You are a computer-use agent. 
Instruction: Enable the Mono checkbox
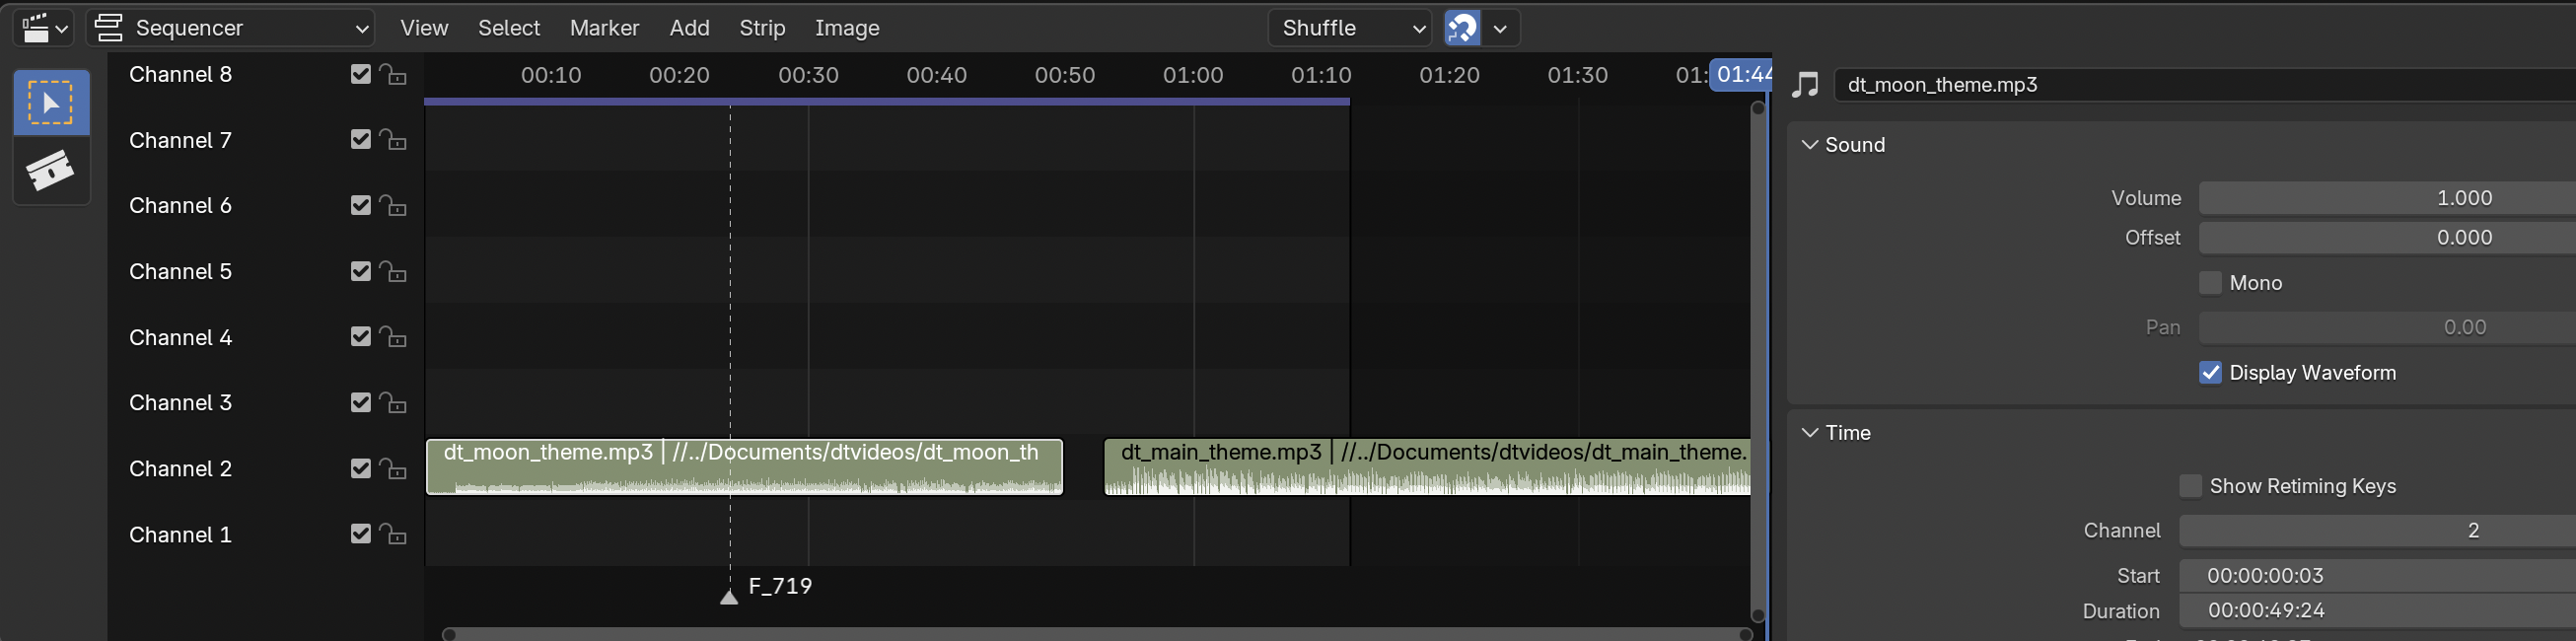click(x=2210, y=283)
